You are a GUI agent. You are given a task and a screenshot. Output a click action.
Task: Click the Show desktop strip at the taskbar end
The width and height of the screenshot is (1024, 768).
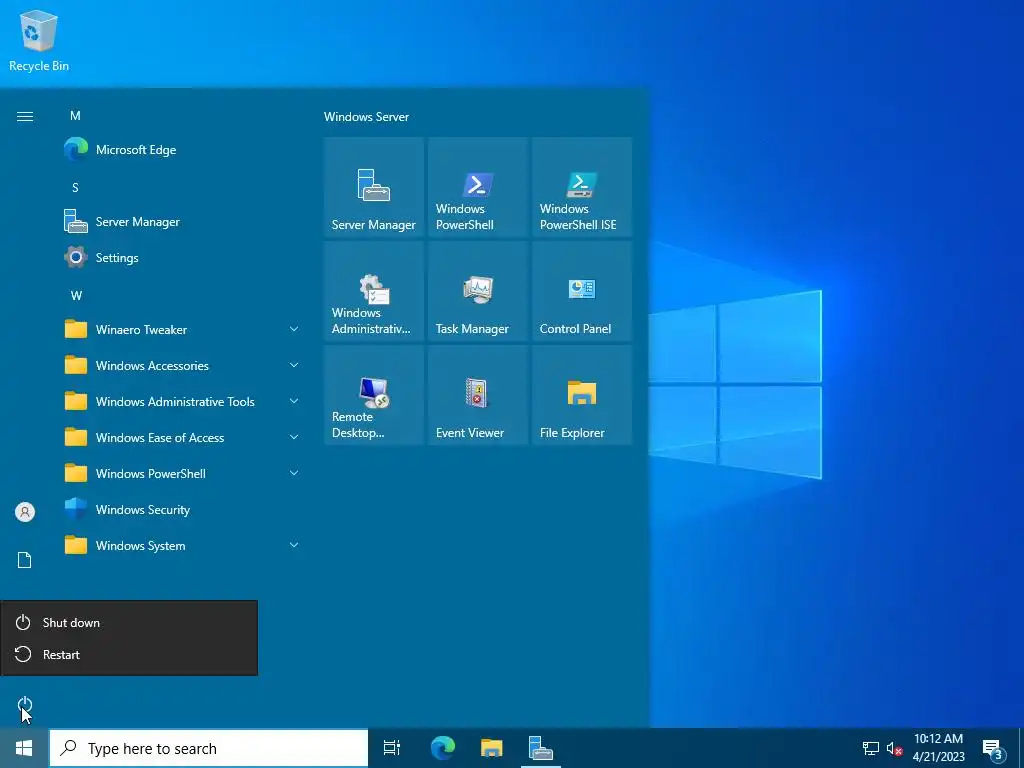(1021, 748)
